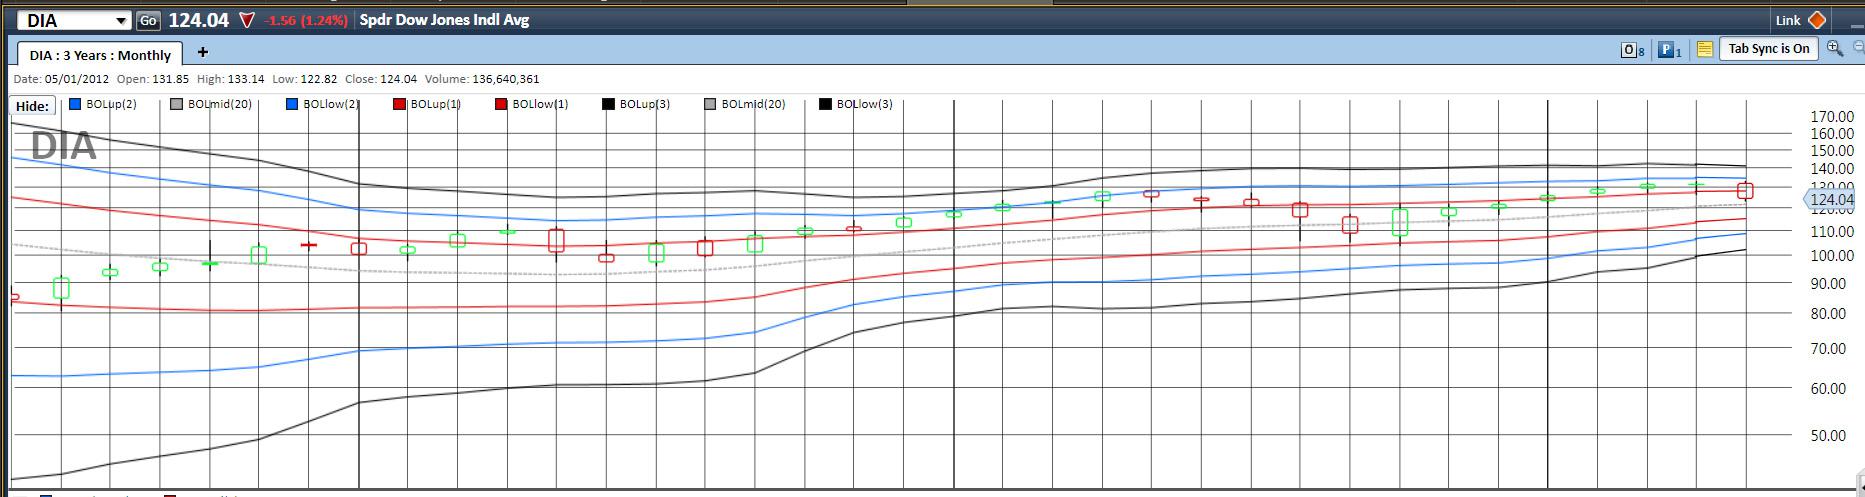Click the last price 124.04 in header
1865x497 pixels.
coord(198,20)
